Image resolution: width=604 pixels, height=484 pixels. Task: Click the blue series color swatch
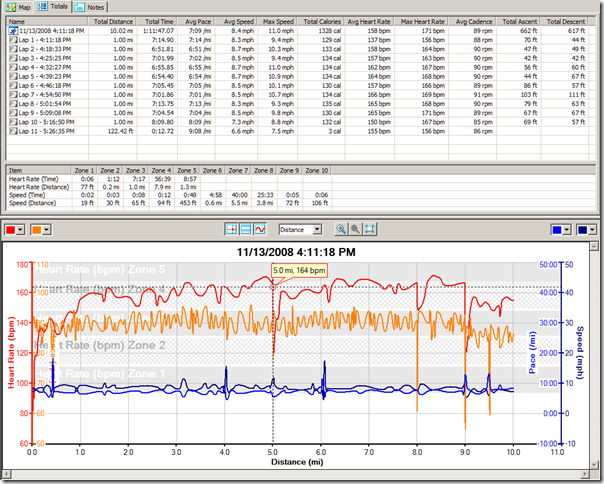pos(557,229)
